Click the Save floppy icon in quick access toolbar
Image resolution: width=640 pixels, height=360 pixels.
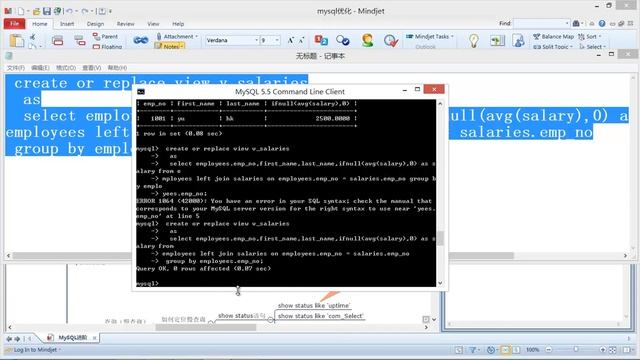(x=47, y=11)
